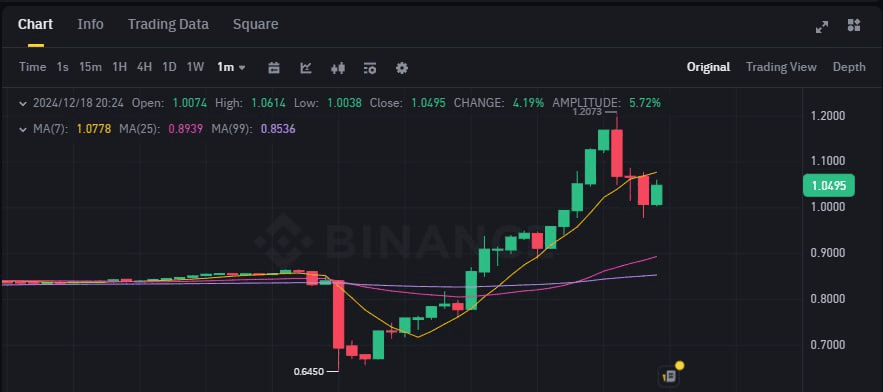Open the 1m interval dropdown
Viewport: 883px width, 392px height.
tap(231, 67)
